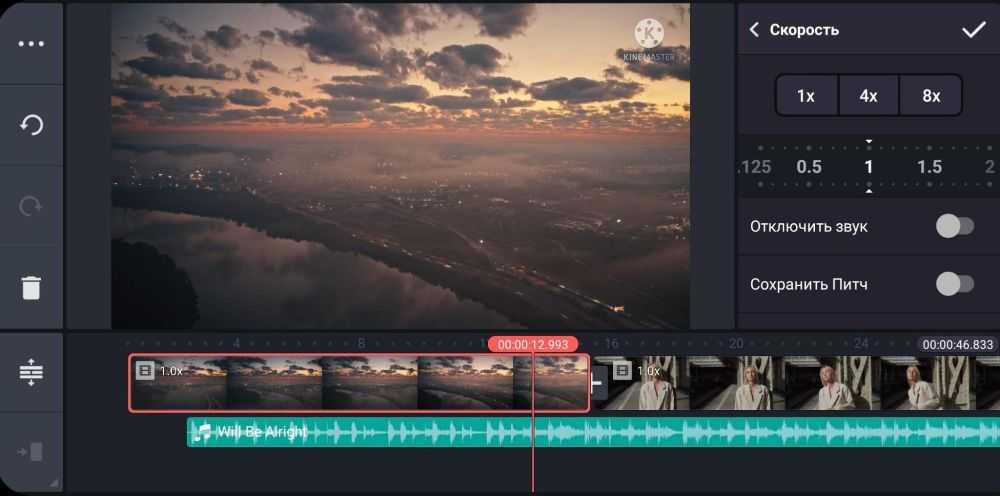Set playback speed to 1x preset

pos(806,96)
